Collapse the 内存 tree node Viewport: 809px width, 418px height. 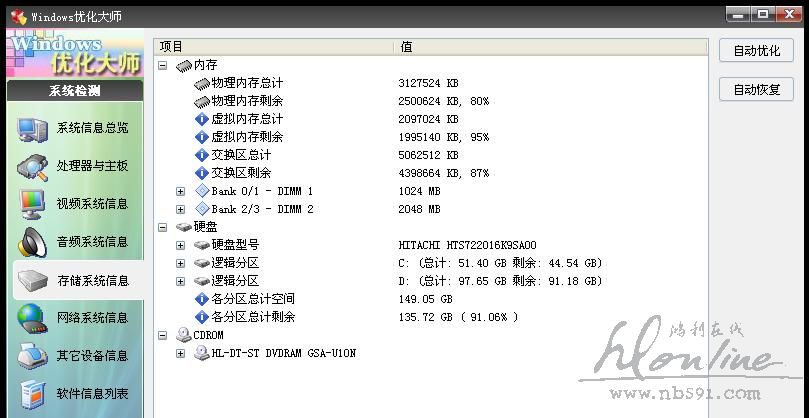pyautogui.click(x=163, y=66)
